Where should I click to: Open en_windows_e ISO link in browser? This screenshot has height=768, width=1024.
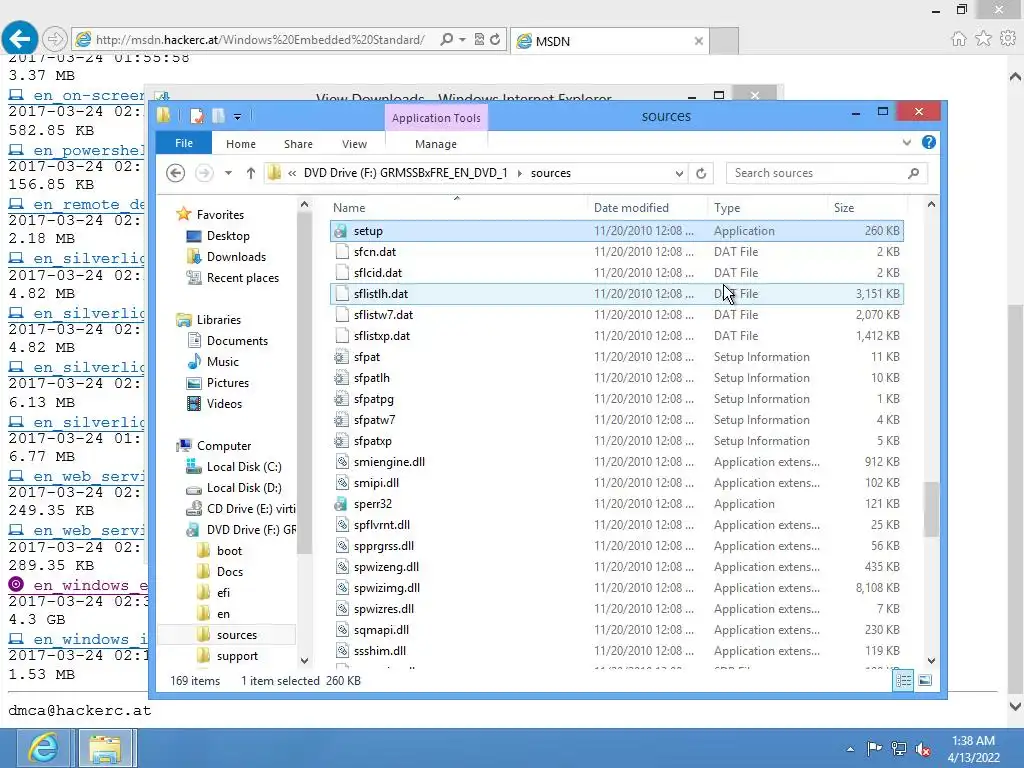(x=90, y=585)
